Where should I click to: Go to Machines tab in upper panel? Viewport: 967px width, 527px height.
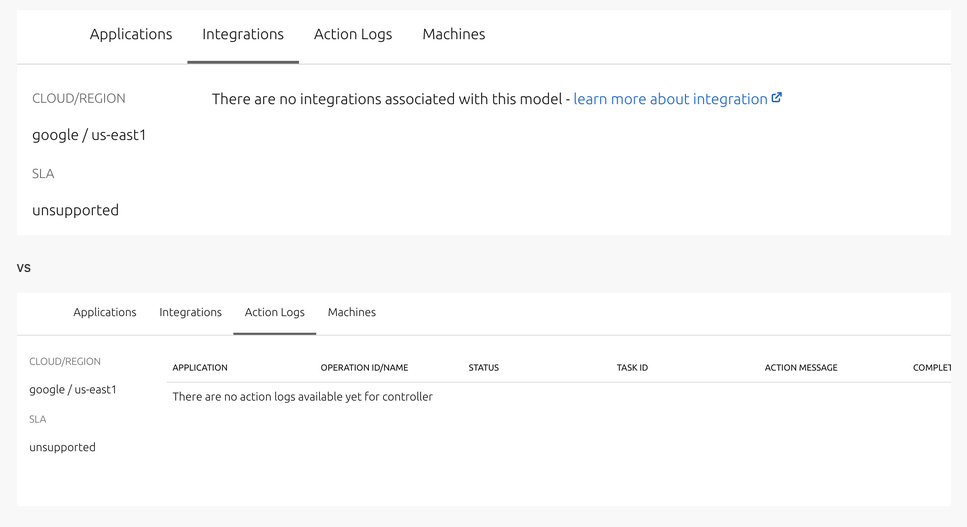(454, 34)
